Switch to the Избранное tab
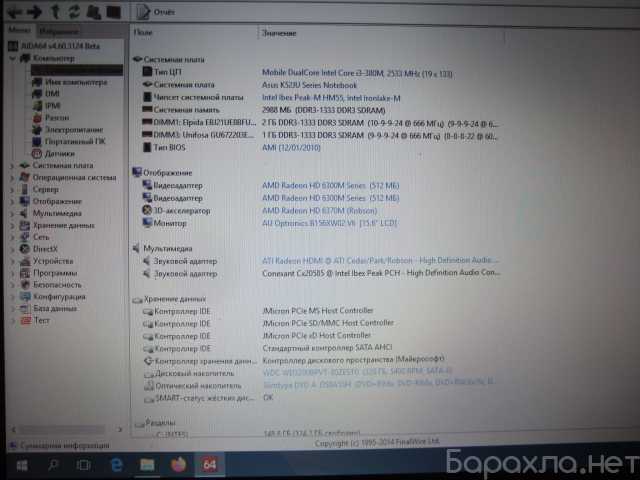Screen dimensions: 640x480 coord(59,31)
